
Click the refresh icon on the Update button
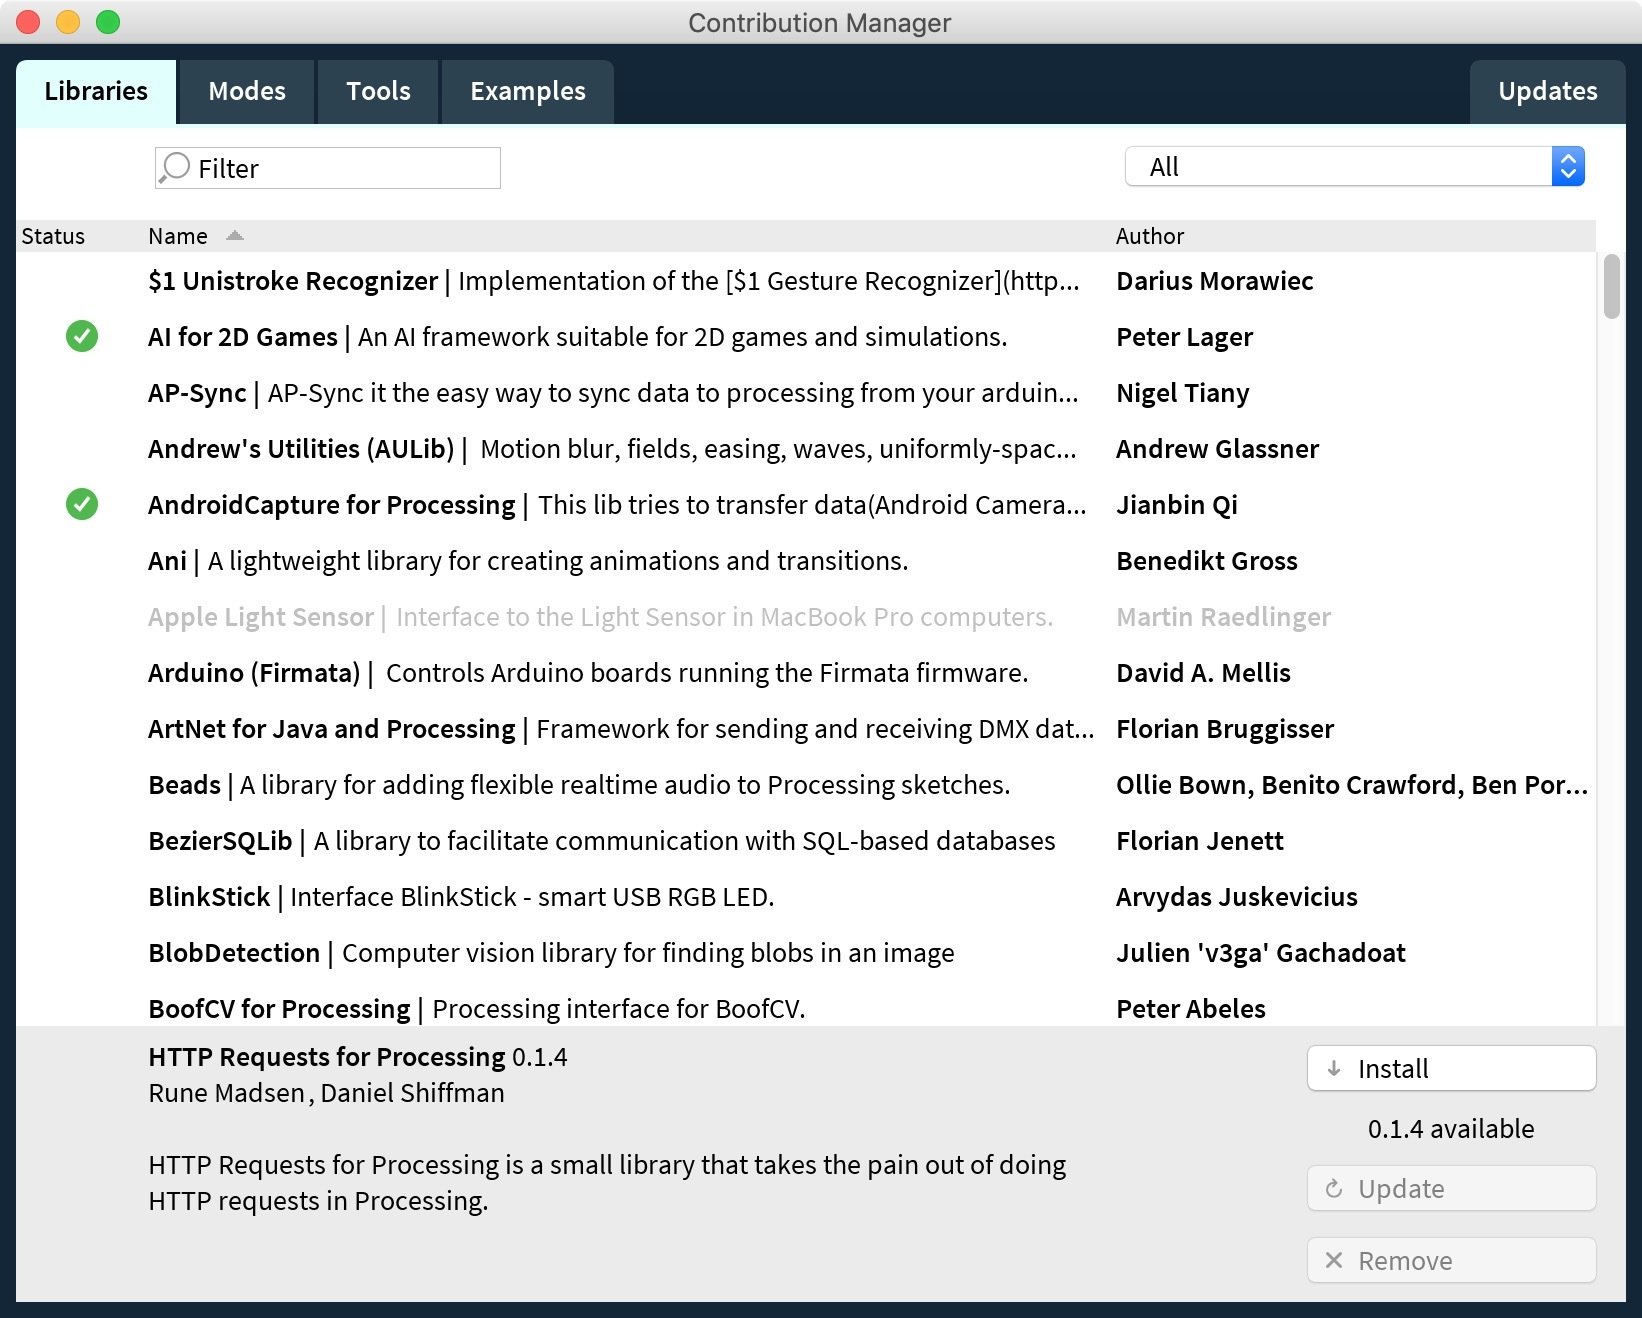pyautogui.click(x=1334, y=1188)
